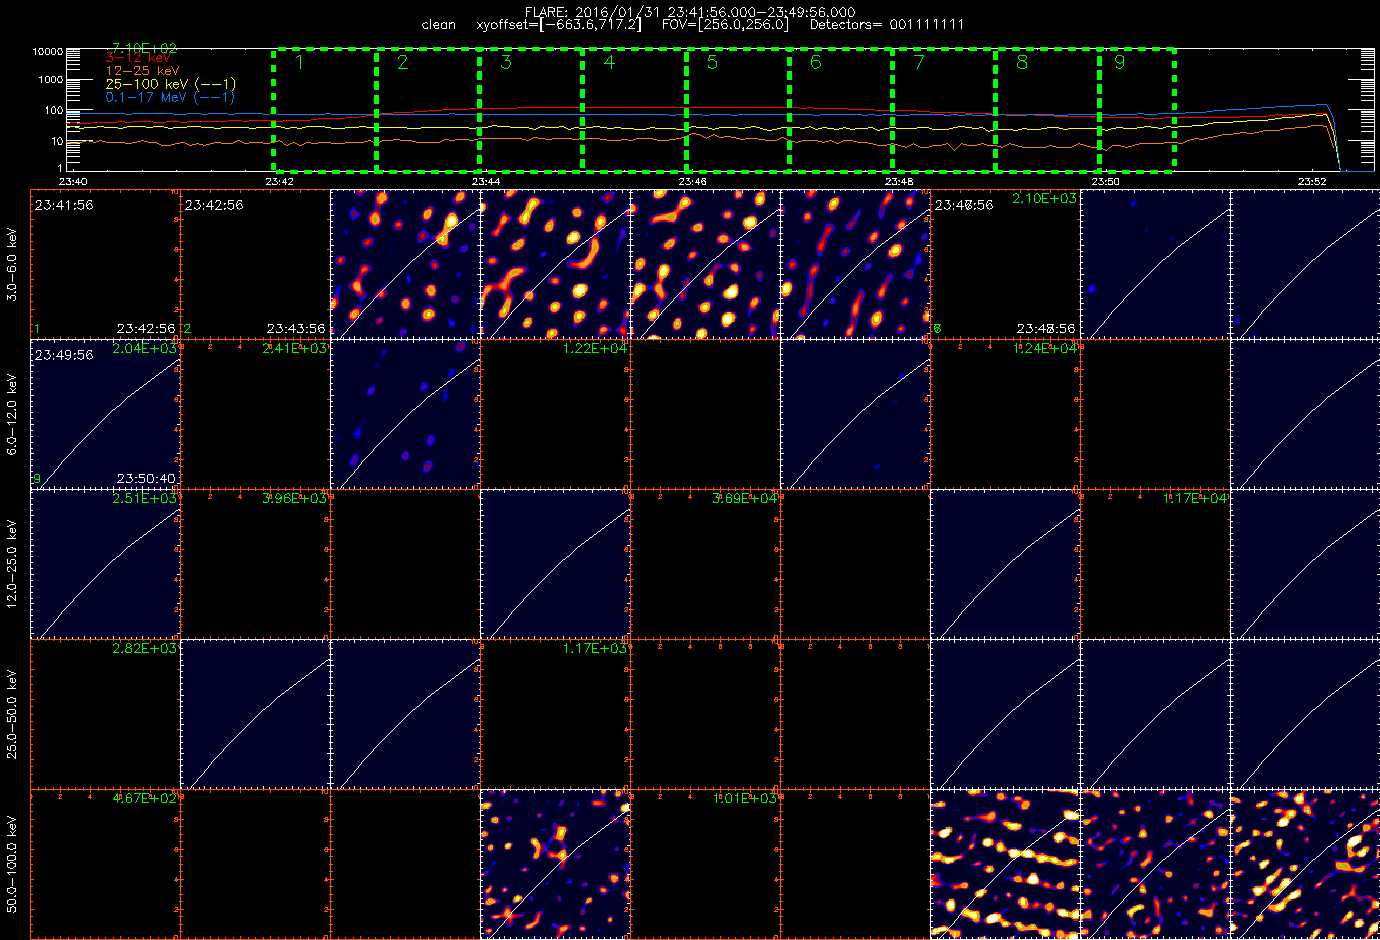1380x940 pixels.
Task: Click the '50.0-100.0 keV' row label
Action: (12, 864)
